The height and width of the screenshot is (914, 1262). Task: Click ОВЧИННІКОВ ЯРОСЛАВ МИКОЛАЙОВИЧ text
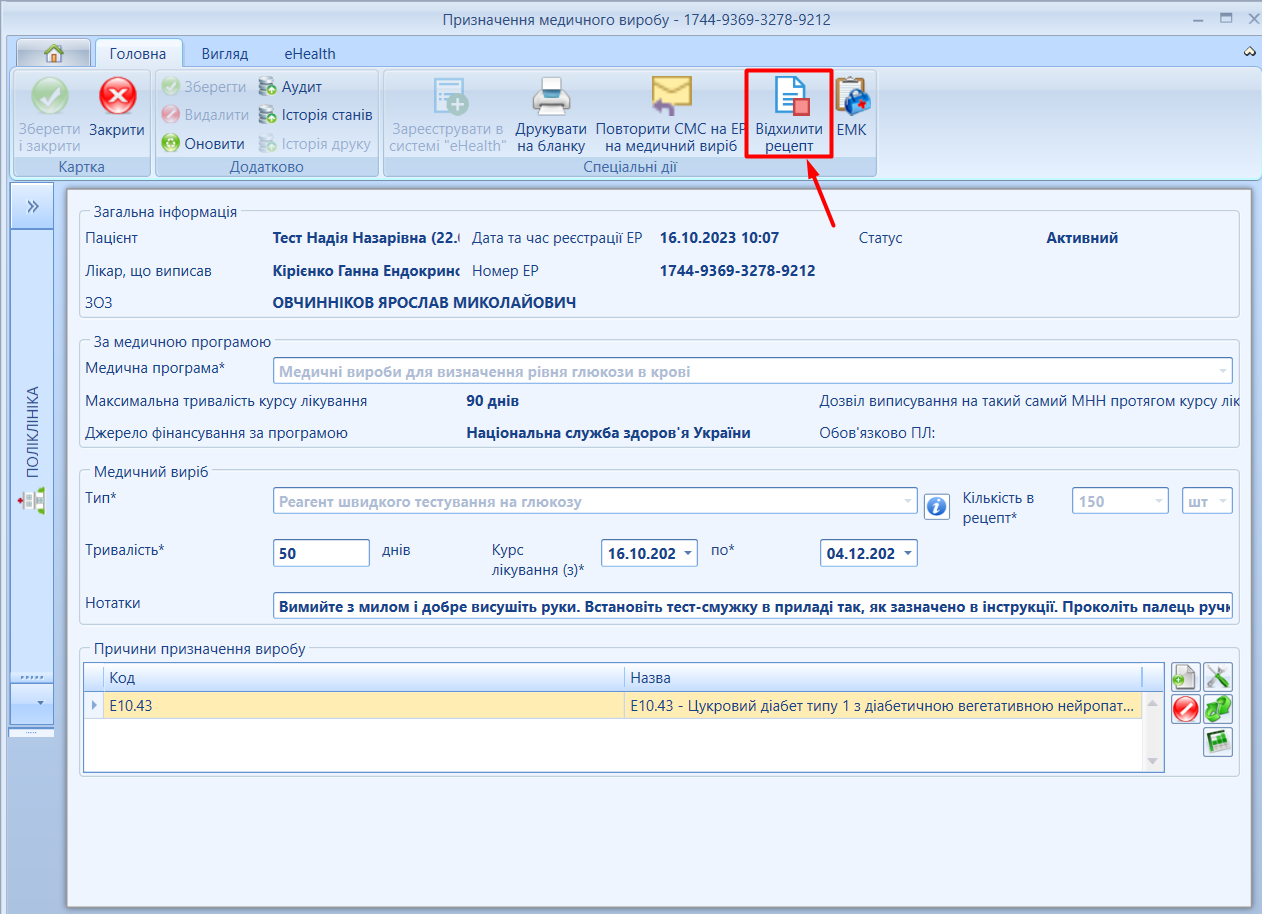point(424,303)
